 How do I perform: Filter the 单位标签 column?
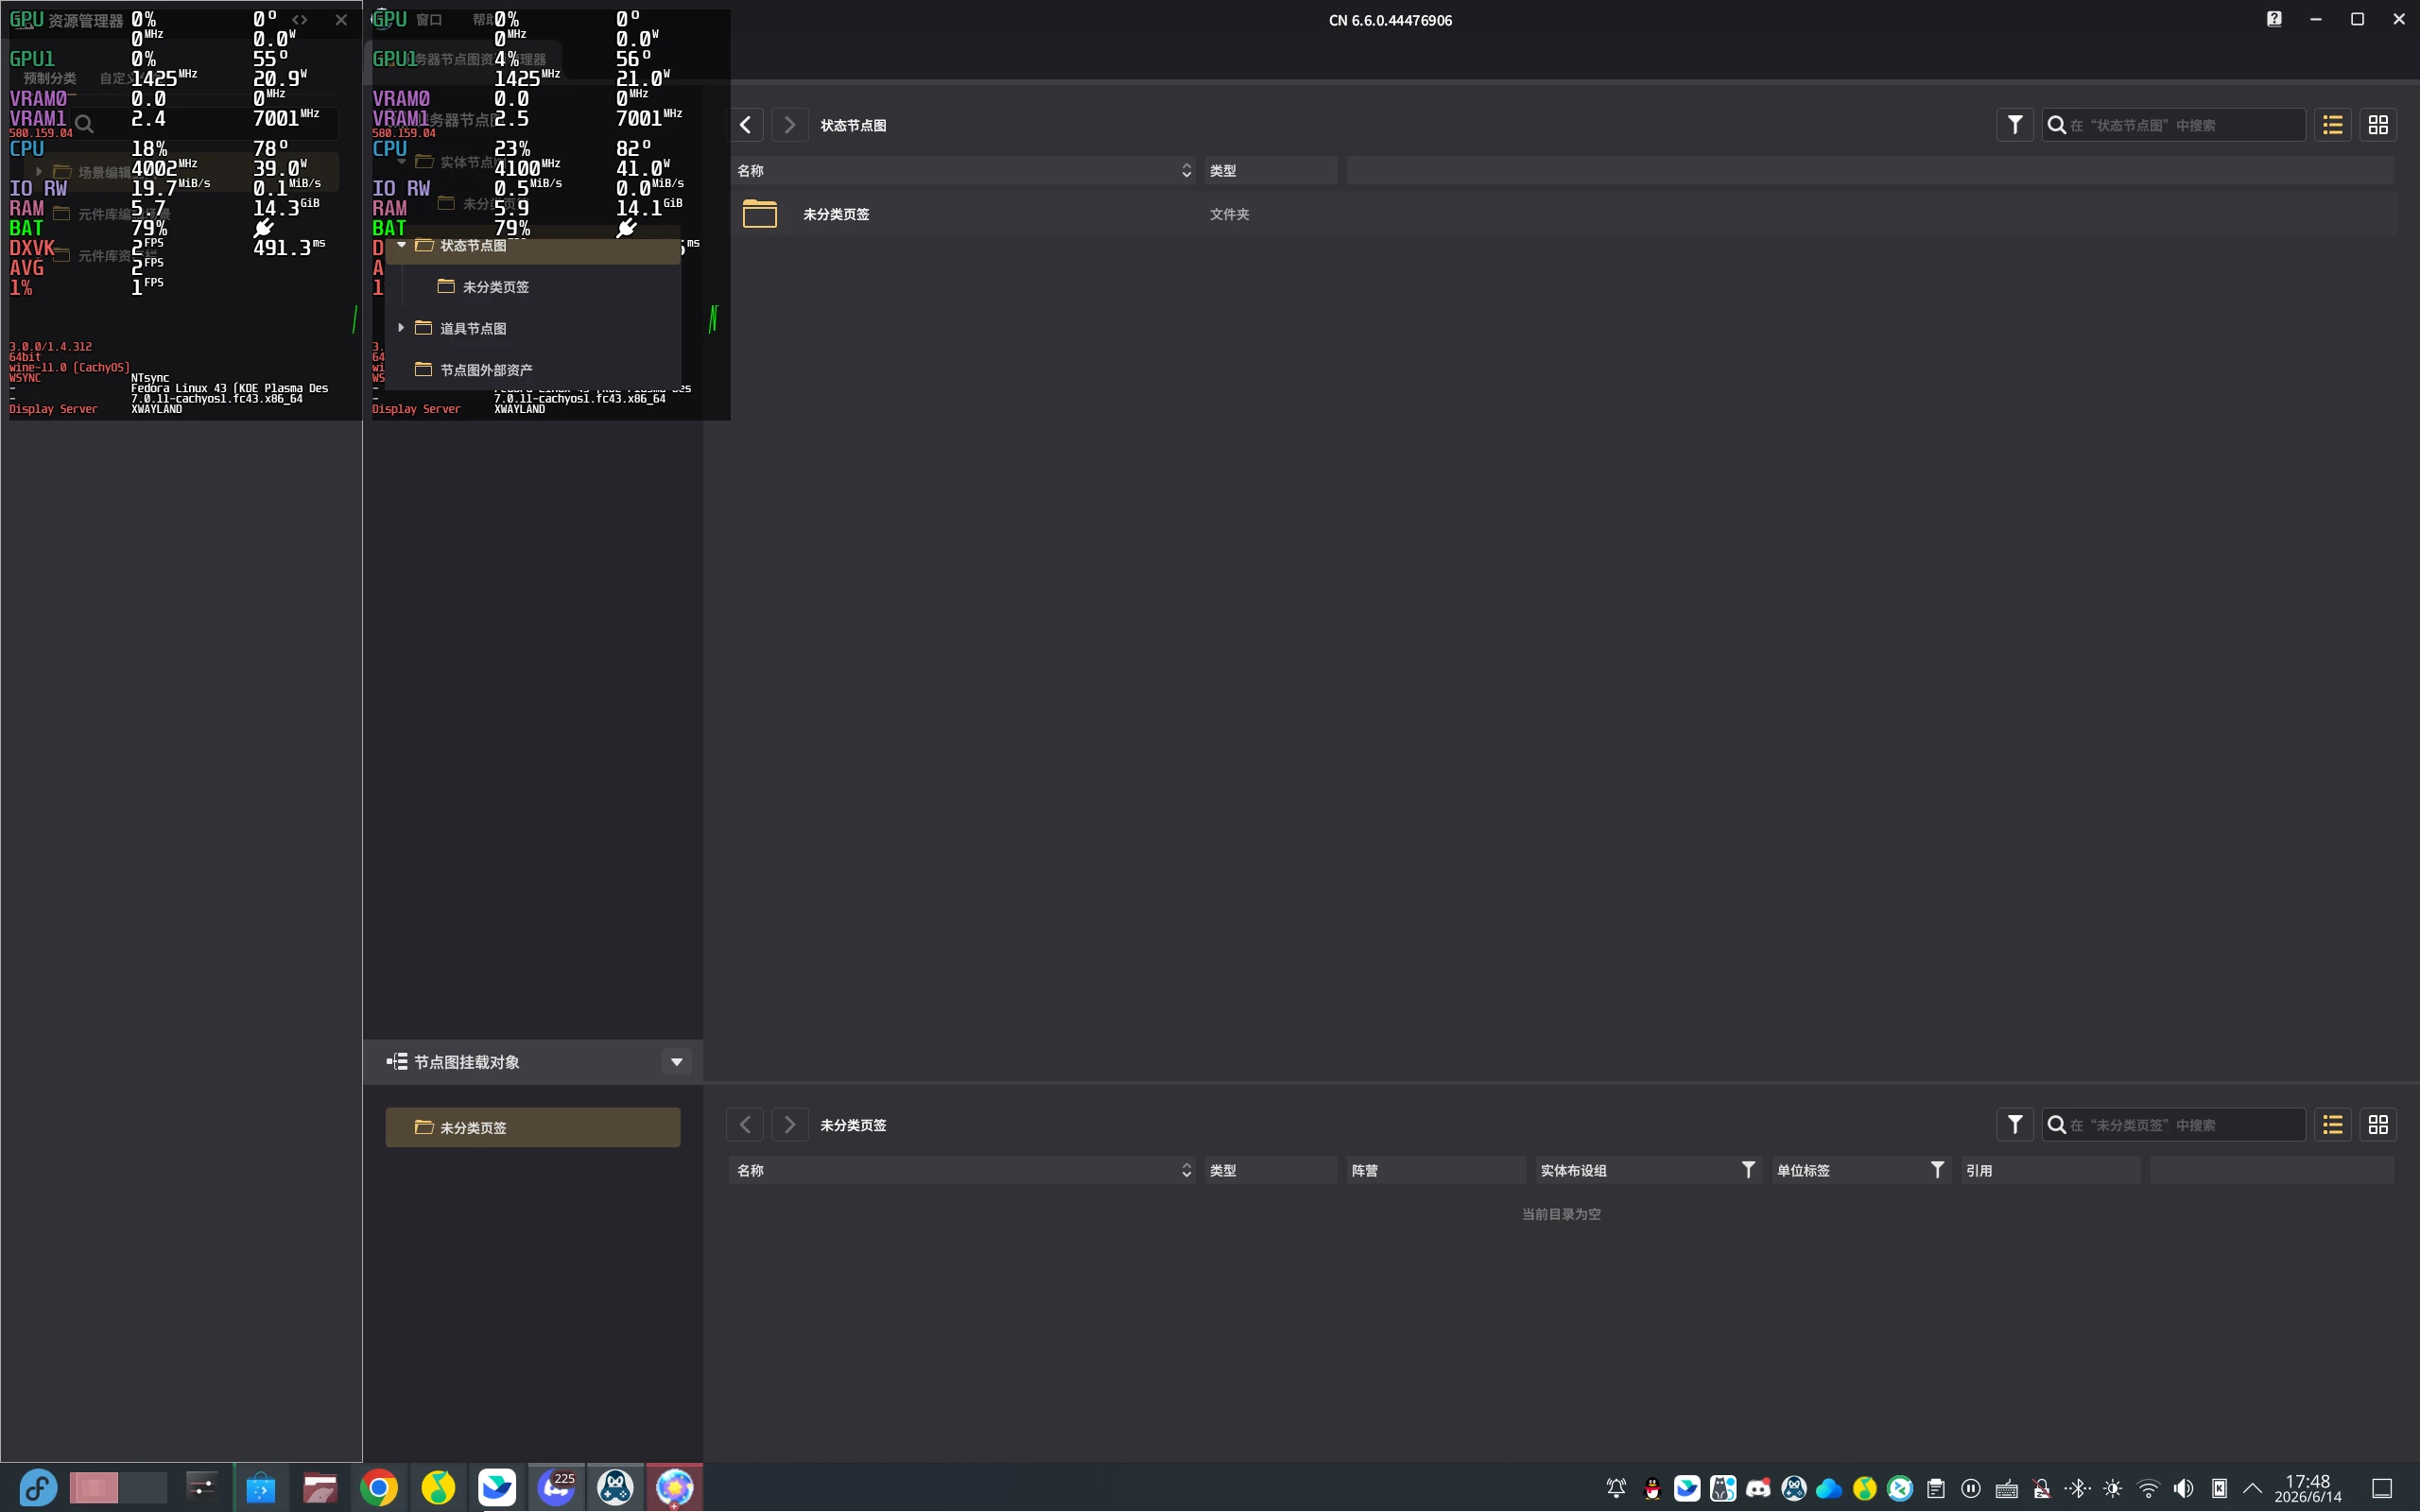click(x=1937, y=1170)
